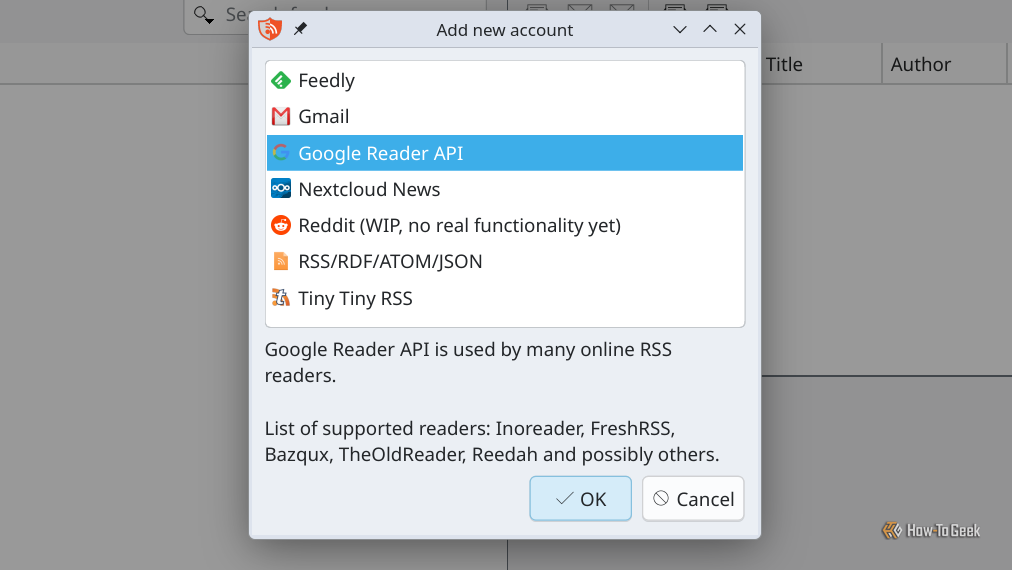This screenshot has height=570, width=1012.
Task: Minimize the Add new account dialog
Action: 680,30
